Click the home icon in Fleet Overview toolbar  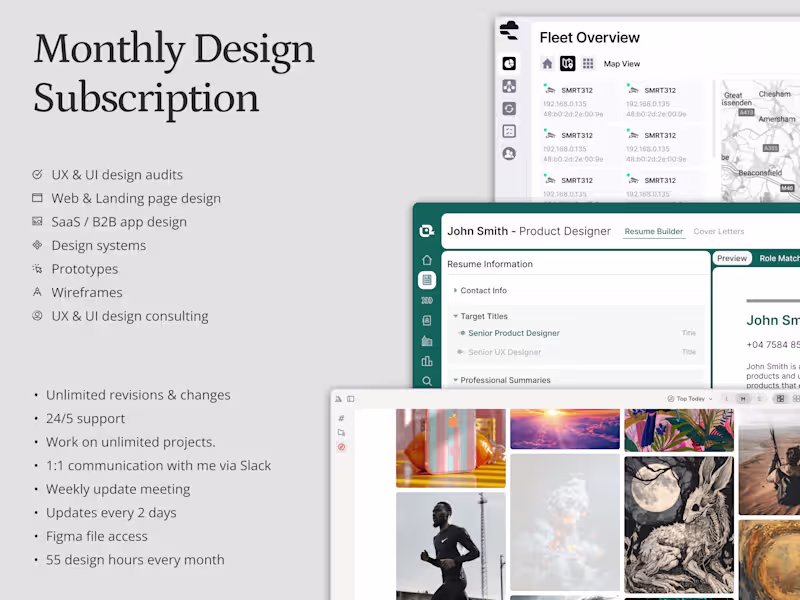[547, 64]
